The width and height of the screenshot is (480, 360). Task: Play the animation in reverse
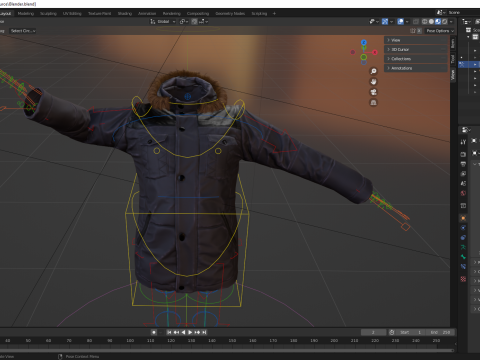coord(183,332)
